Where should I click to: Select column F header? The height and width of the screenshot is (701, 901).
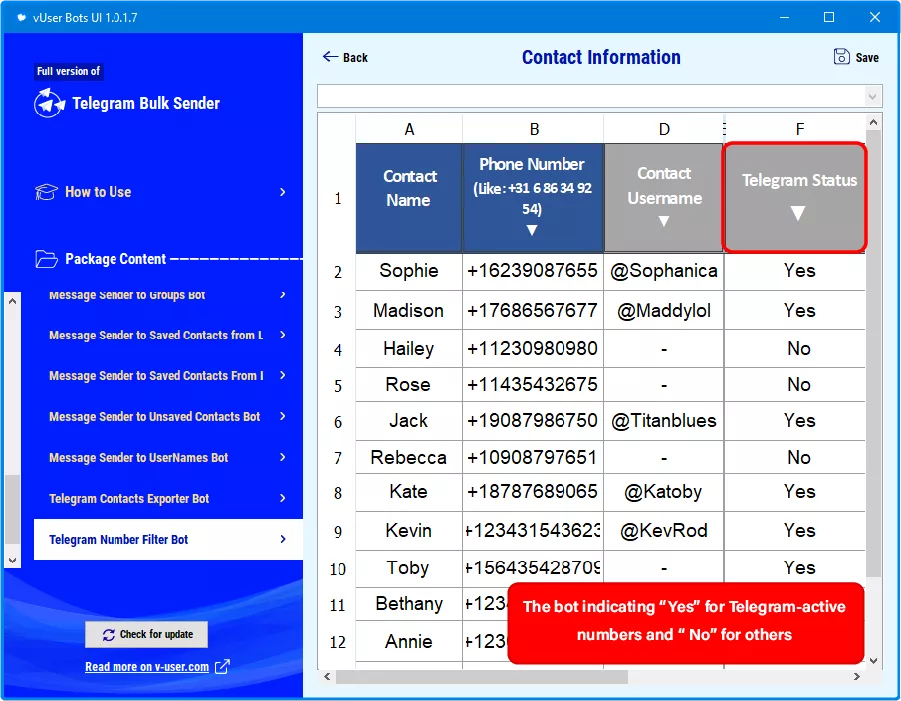point(799,129)
